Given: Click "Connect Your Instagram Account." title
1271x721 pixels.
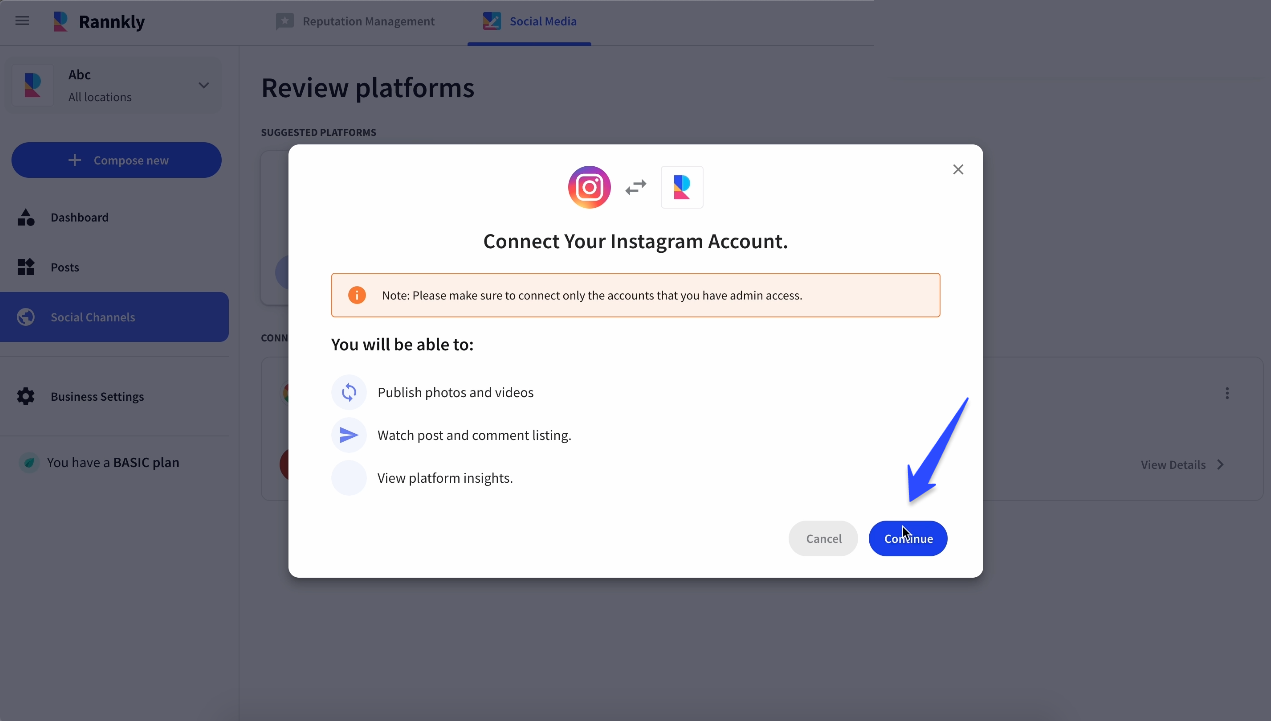Looking at the screenshot, I should click(636, 241).
